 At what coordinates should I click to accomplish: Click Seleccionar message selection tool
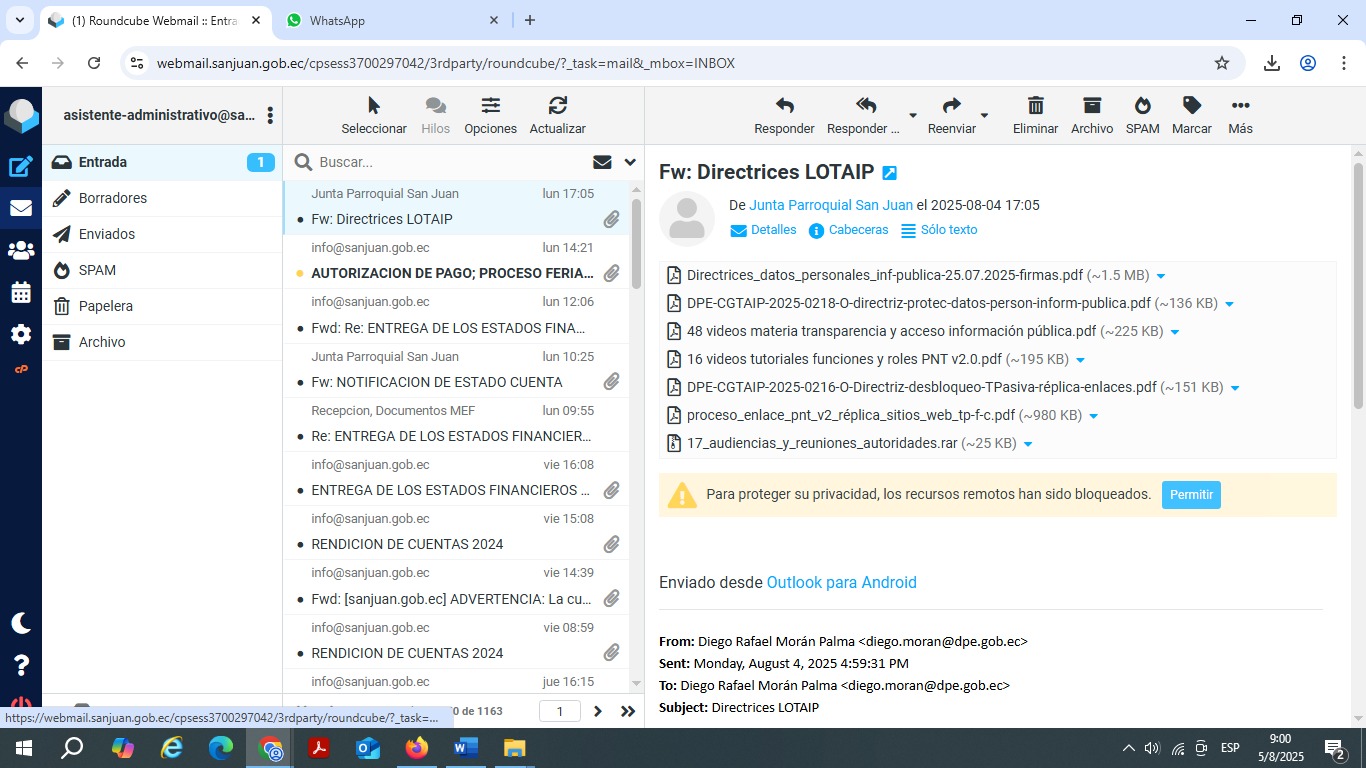point(374,107)
